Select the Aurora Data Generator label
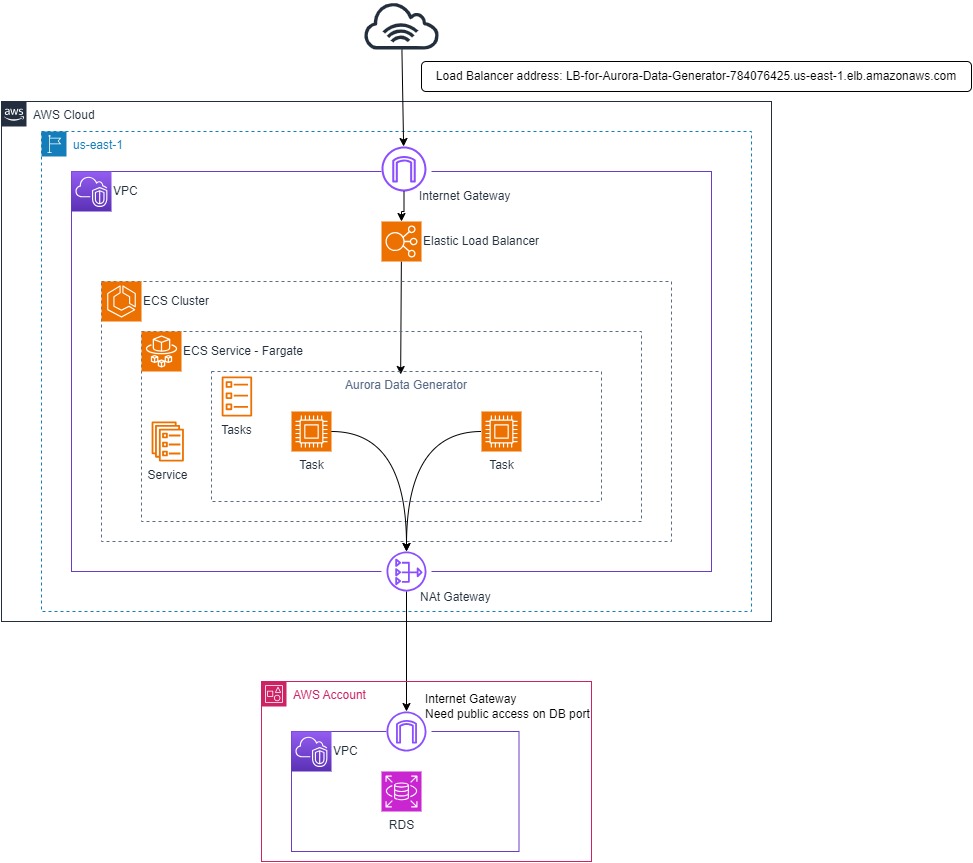Image resolution: width=973 pixels, height=863 pixels. coord(405,385)
